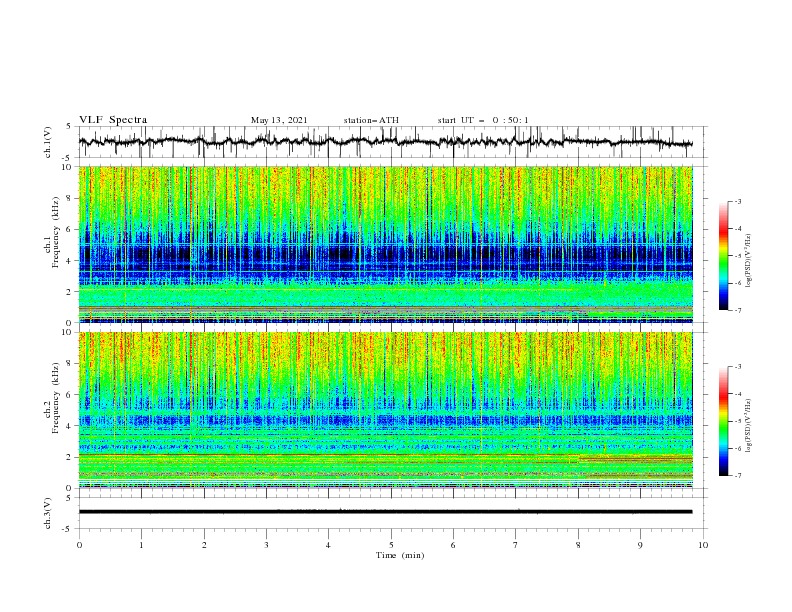Click the ch.1 spectrogram panel

pos(386,244)
